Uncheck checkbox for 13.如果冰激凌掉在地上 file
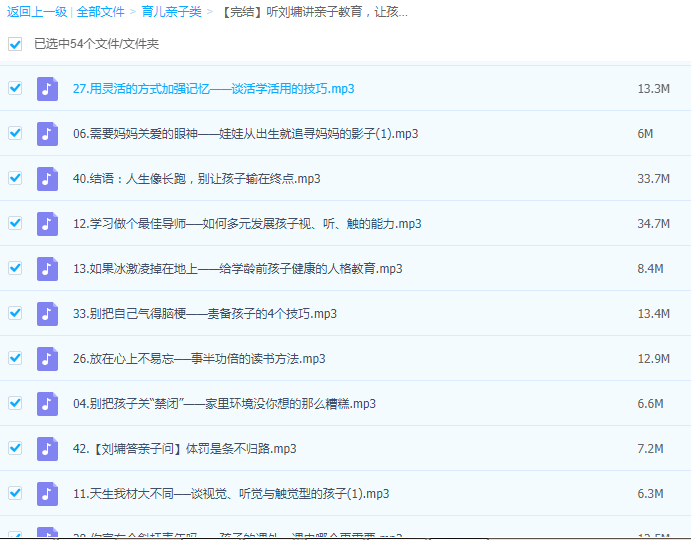 click(x=15, y=268)
